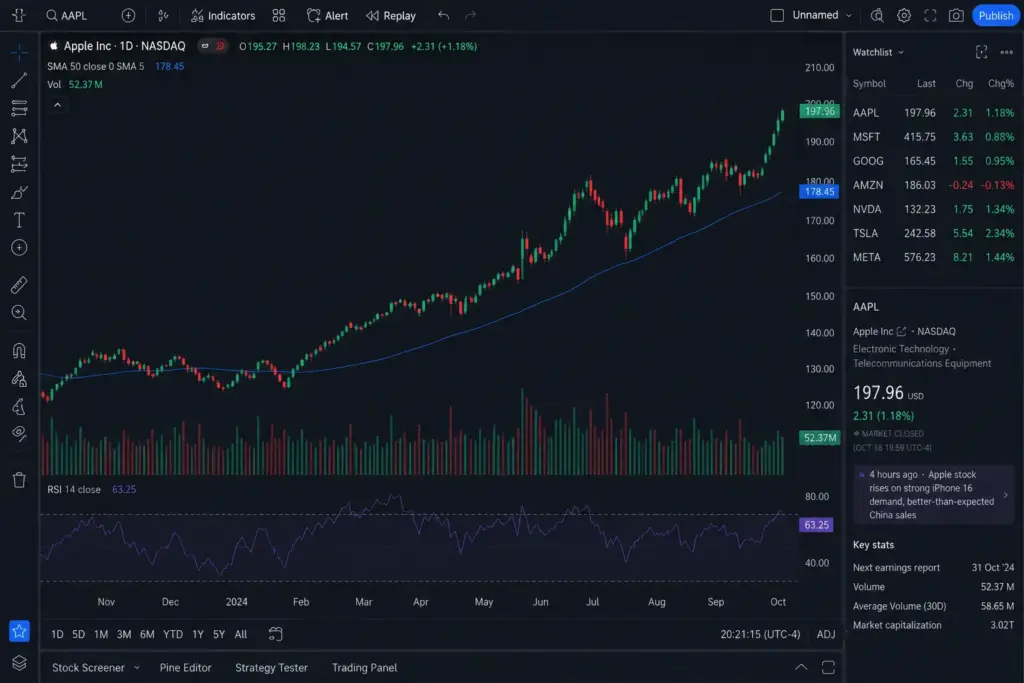Select TSLA in the watchlist

click(933, 233)
